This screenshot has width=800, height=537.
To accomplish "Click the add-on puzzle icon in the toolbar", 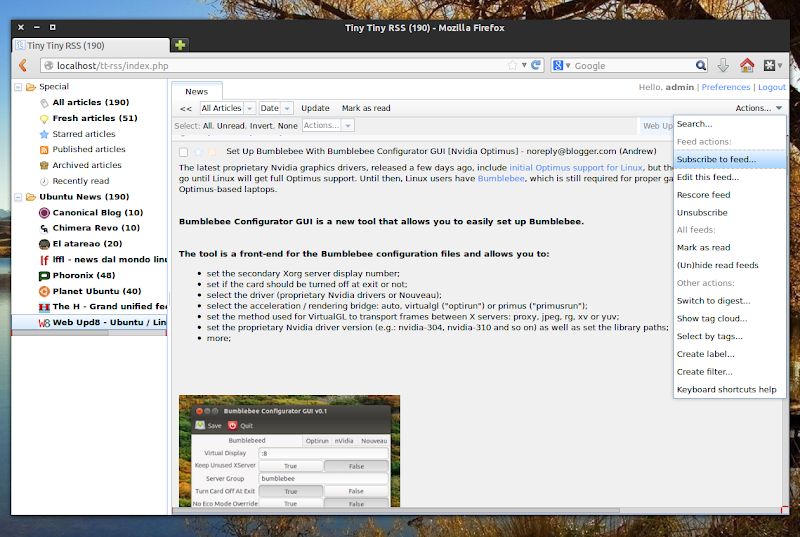I will pyautogui.click(x=769, y=65).
